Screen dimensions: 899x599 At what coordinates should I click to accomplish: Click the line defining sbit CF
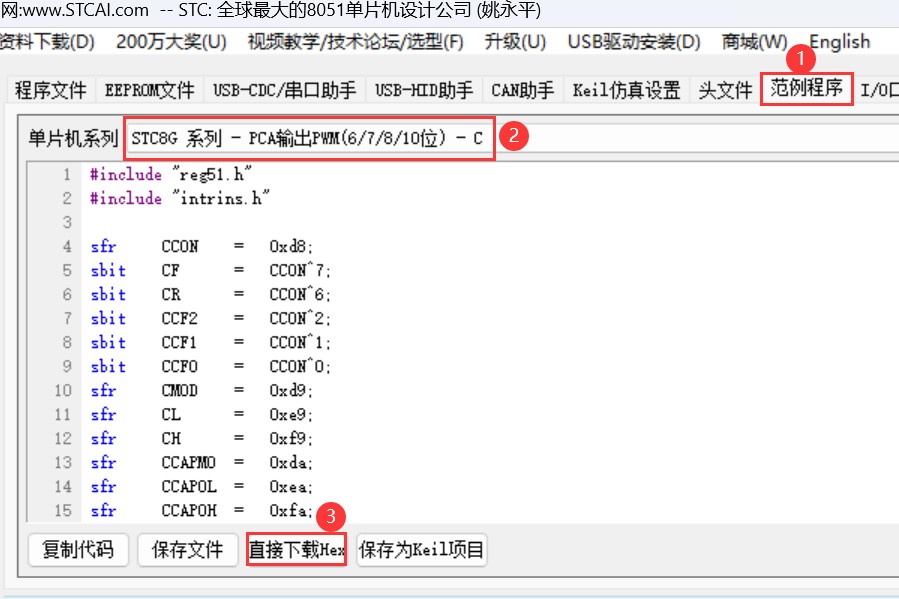tap(210, 270)
